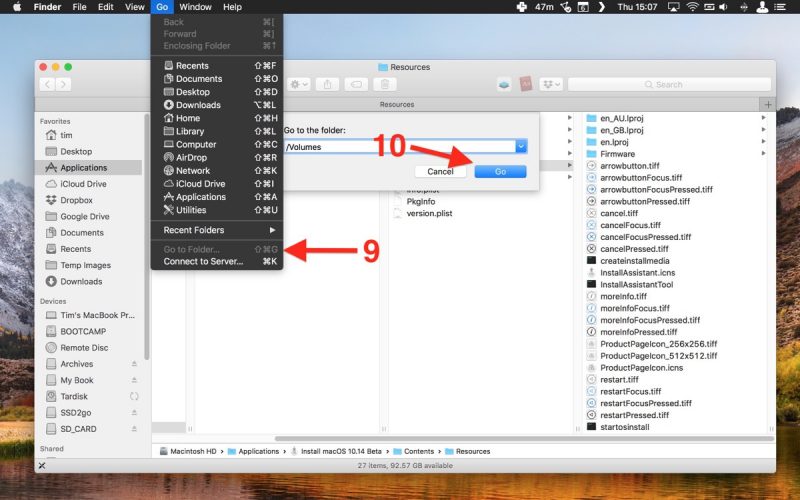Click the Delete trash toolbar icon
The image size is (800, 500).
coord(385,84)
